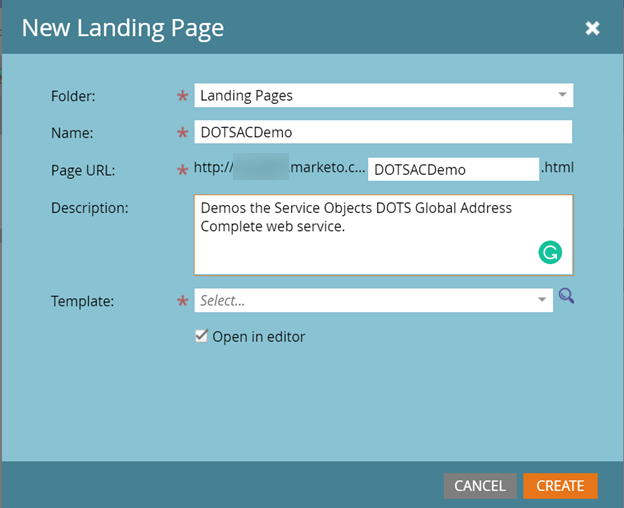The width and height of the screenshot is (624, 508).
Task: Click the .html URL suffix text
Action: 557,167
